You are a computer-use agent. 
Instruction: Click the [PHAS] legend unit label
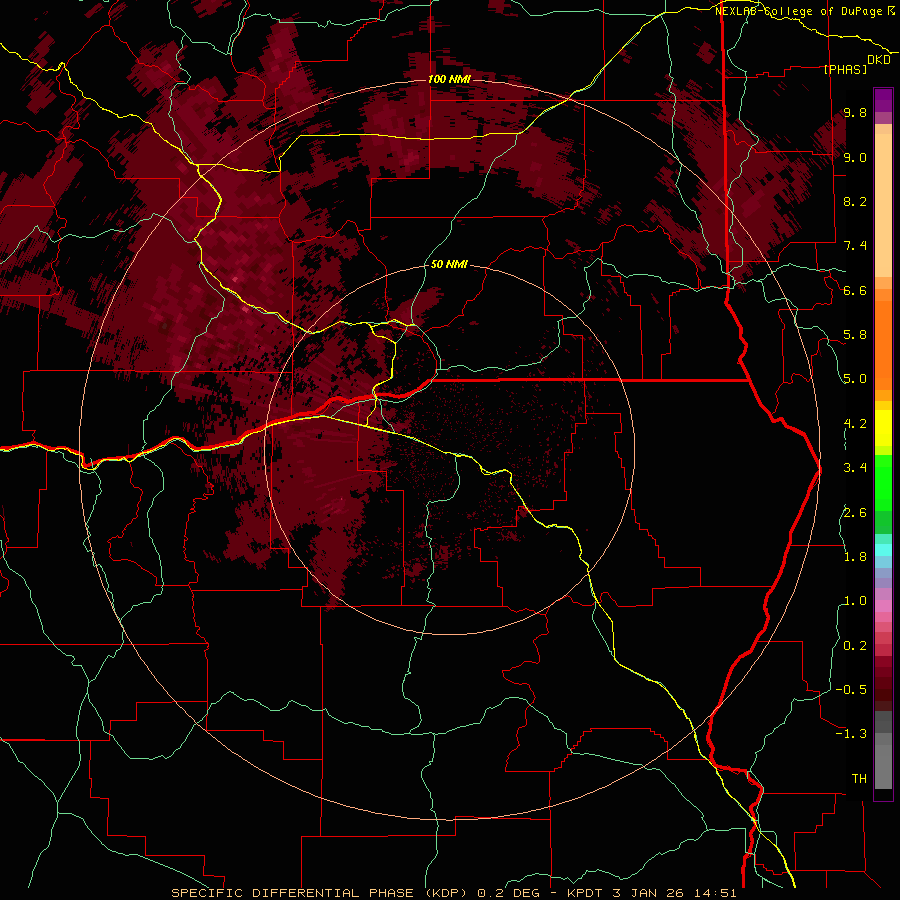coord(845,69)
